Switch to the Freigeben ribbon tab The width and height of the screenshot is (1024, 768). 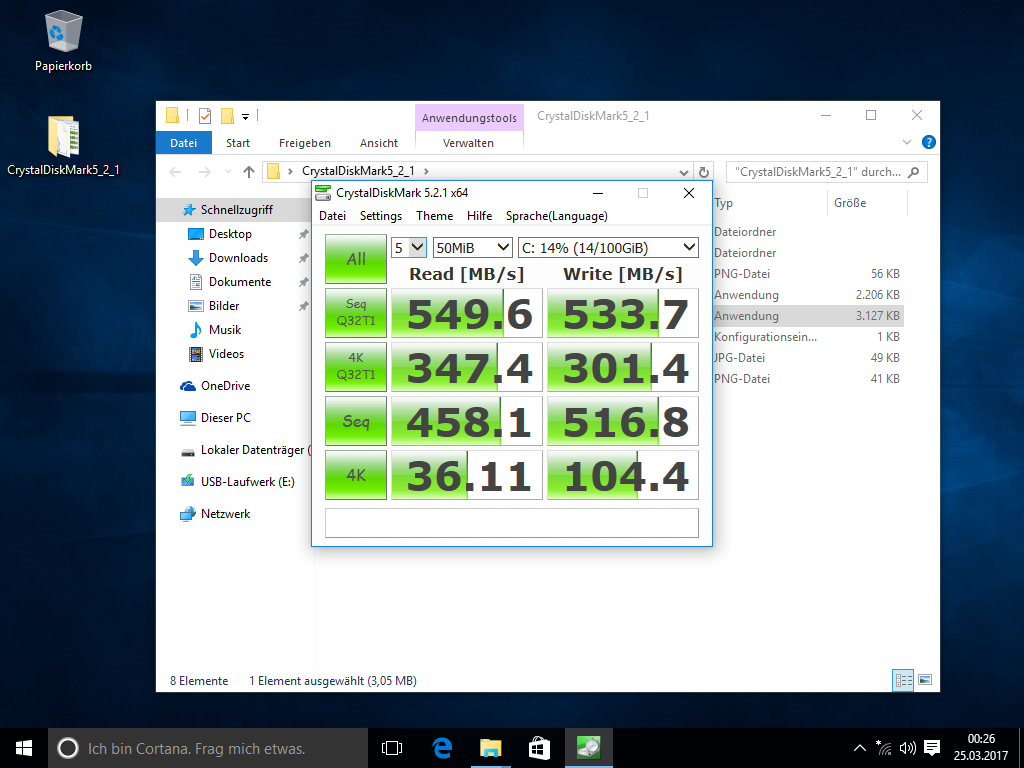pos(304,143)
